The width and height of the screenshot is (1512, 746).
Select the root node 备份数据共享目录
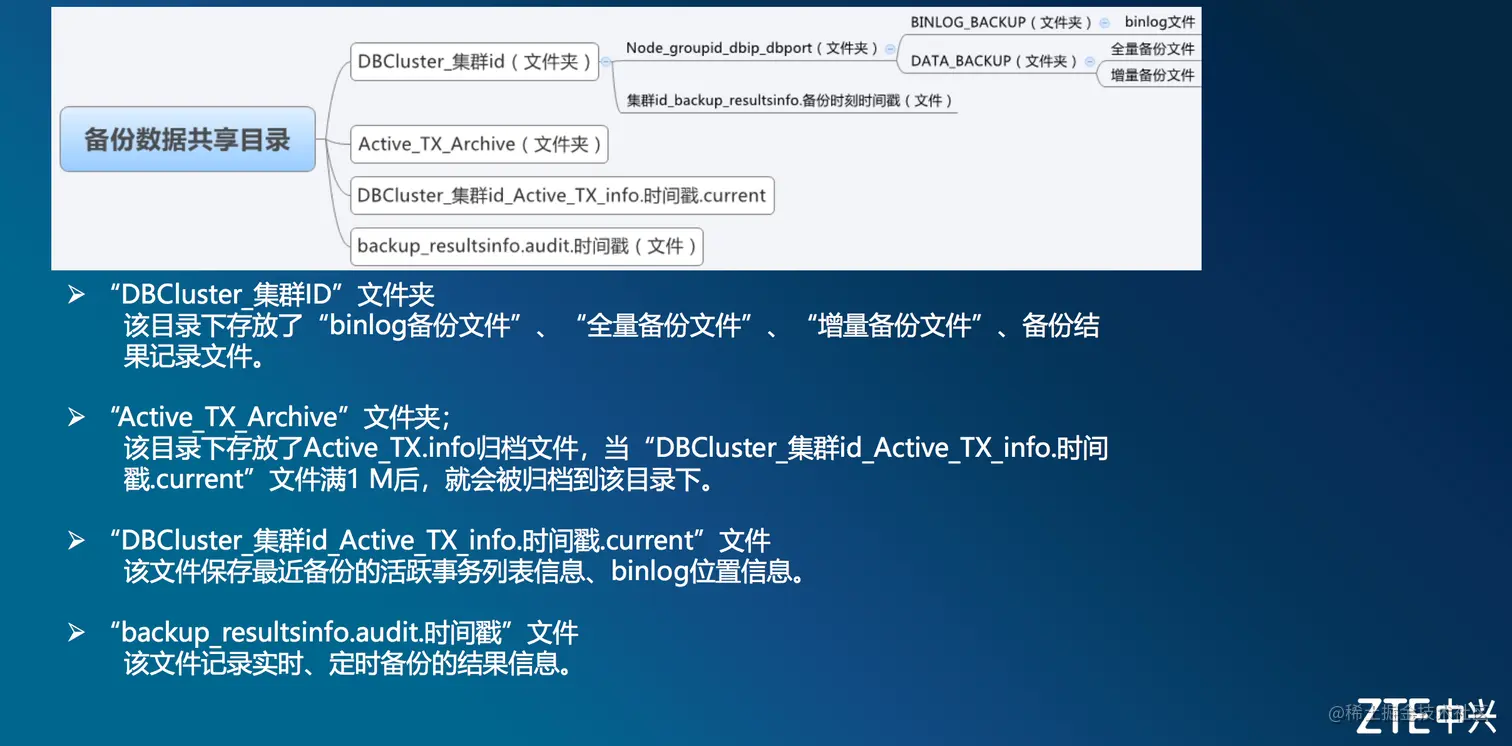(x=187, y=139)
